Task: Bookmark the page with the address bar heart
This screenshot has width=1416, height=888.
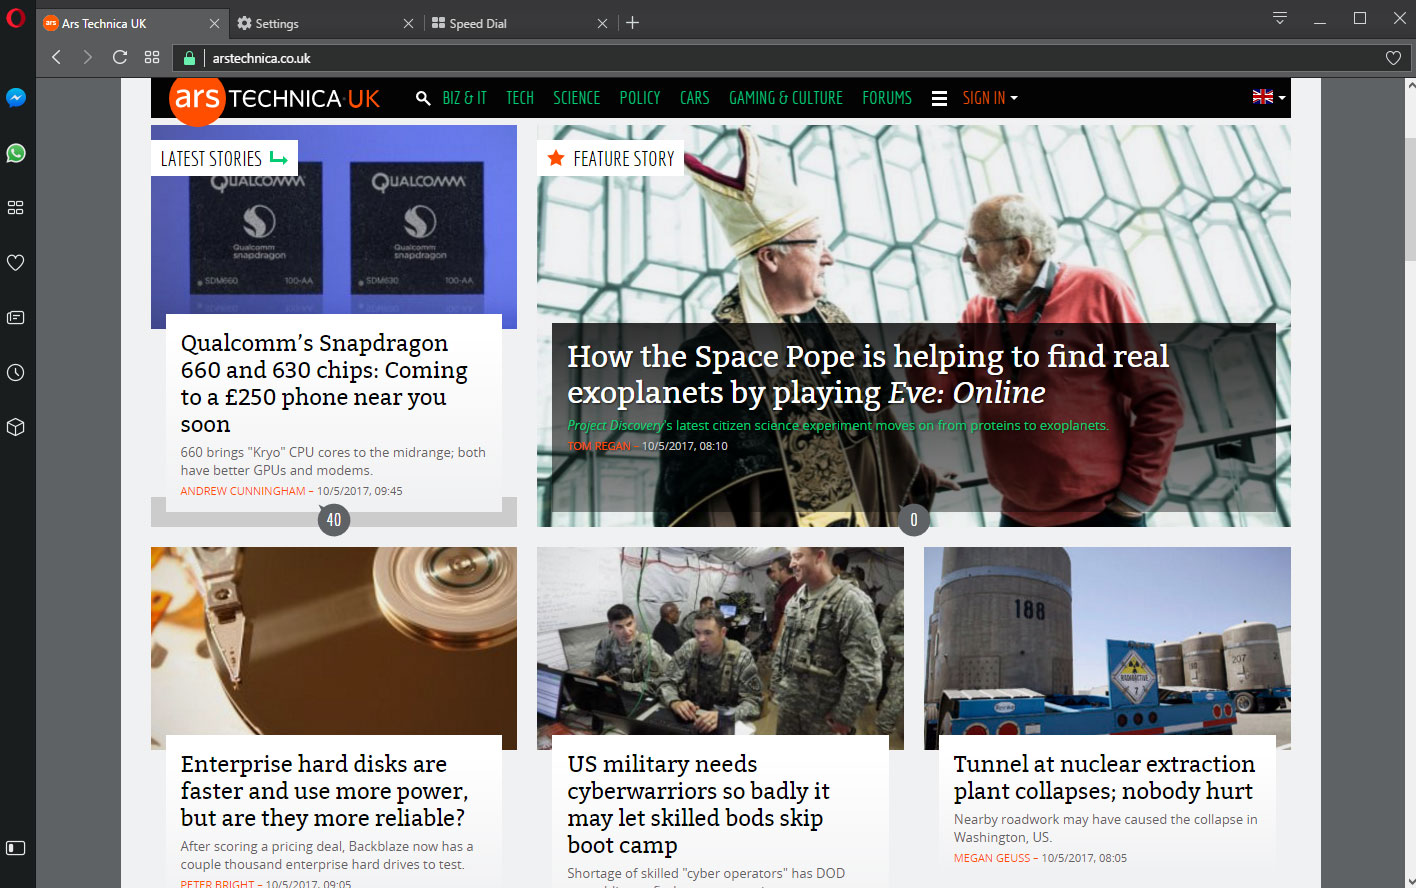Action: (x=1392, y=58)
